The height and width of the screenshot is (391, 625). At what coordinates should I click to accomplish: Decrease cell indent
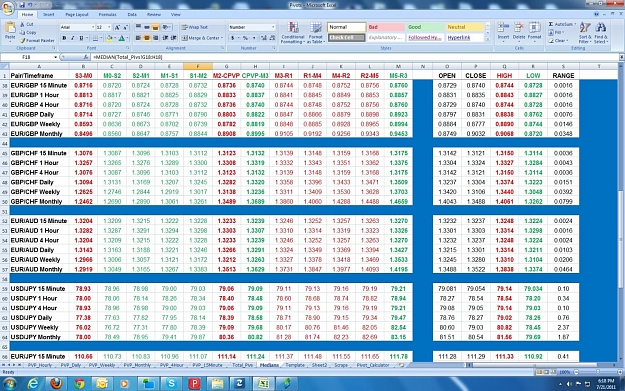[165, 38]
